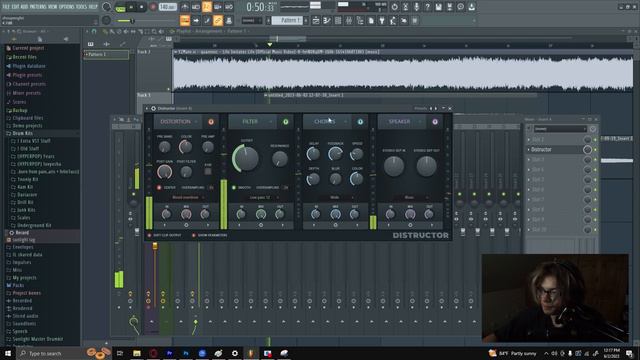Toggle the Center option in Distortion
Viewport: 640px width, 360px height.
(159, 188)
